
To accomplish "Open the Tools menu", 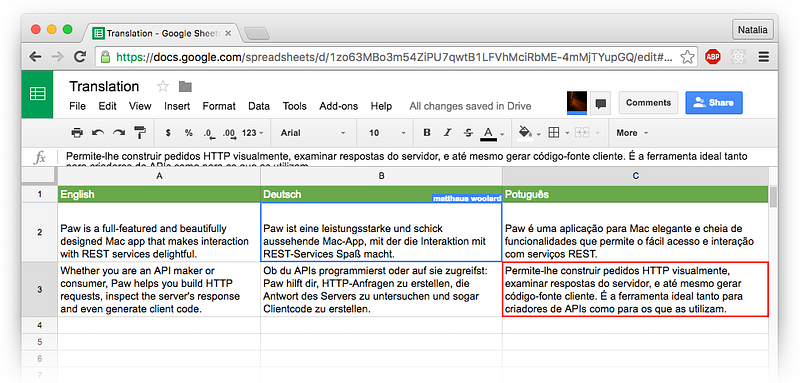I will (294, 106).
